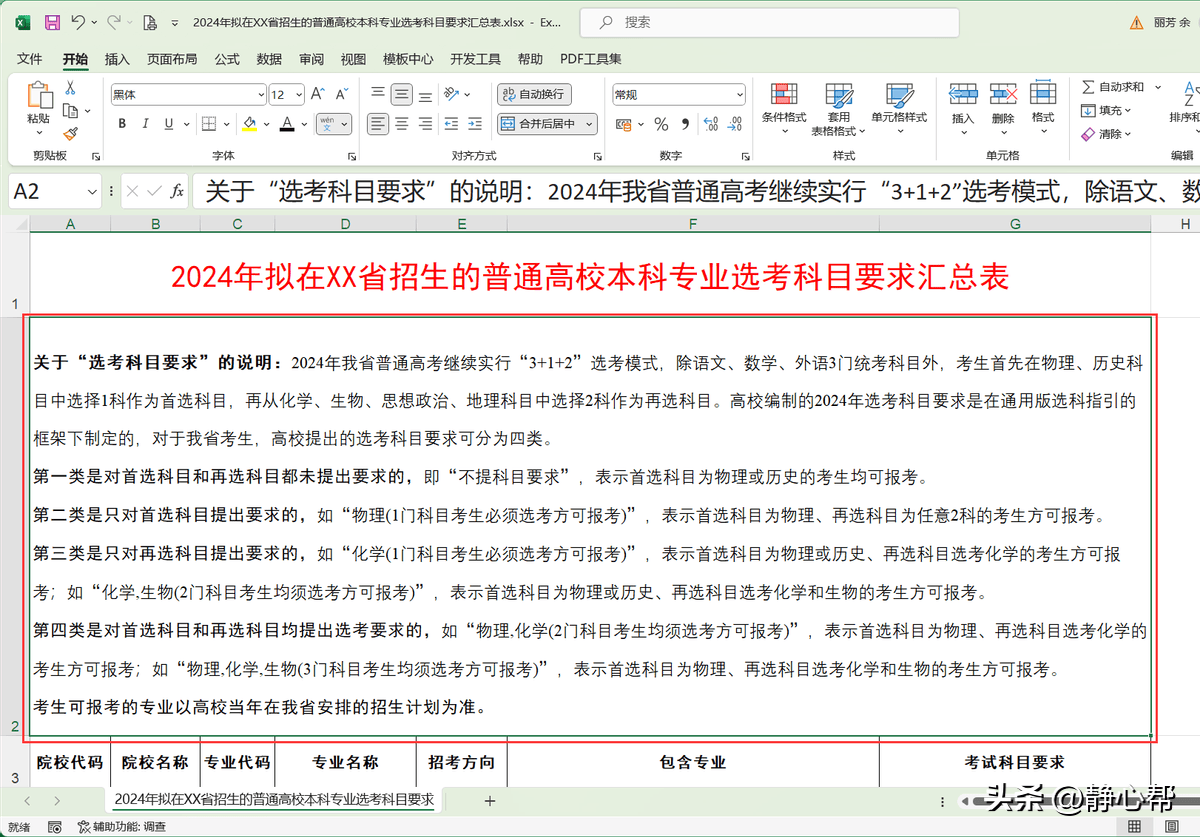Open the number format dropdown (常规)

[x=739, y=94]
